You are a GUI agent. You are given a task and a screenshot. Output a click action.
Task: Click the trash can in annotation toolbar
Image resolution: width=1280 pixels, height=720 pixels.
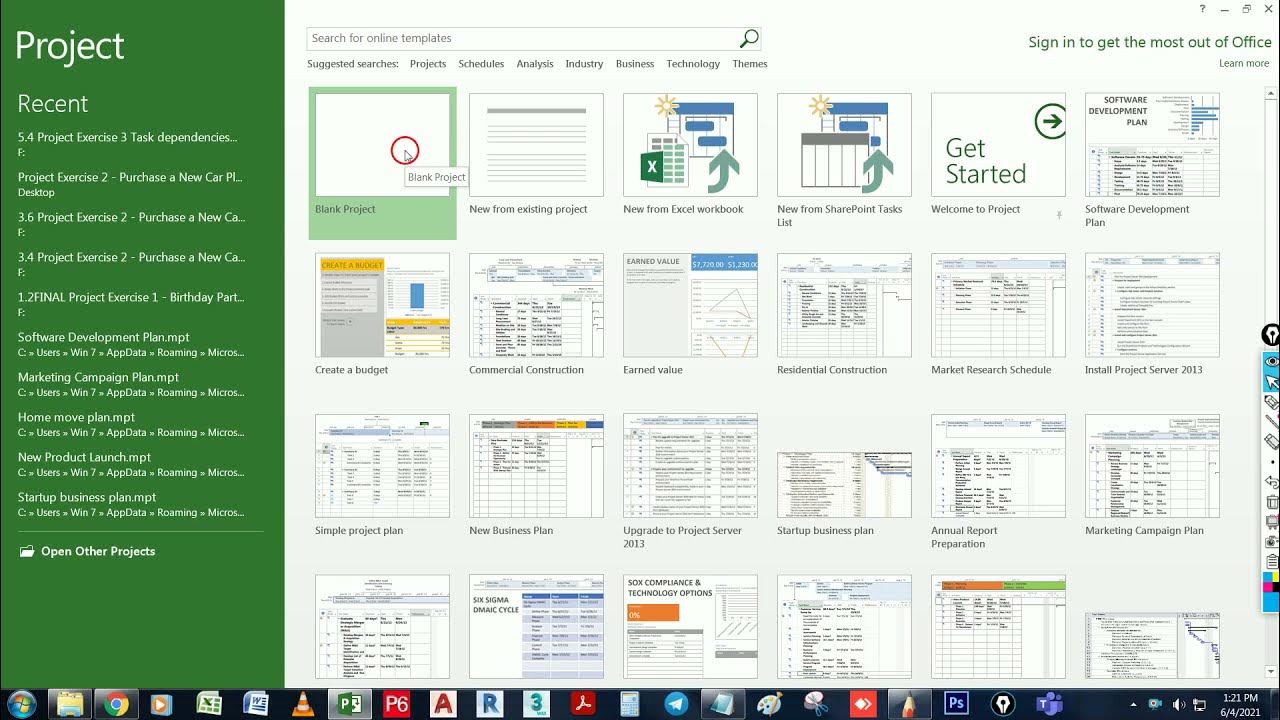click(1272, 502)
